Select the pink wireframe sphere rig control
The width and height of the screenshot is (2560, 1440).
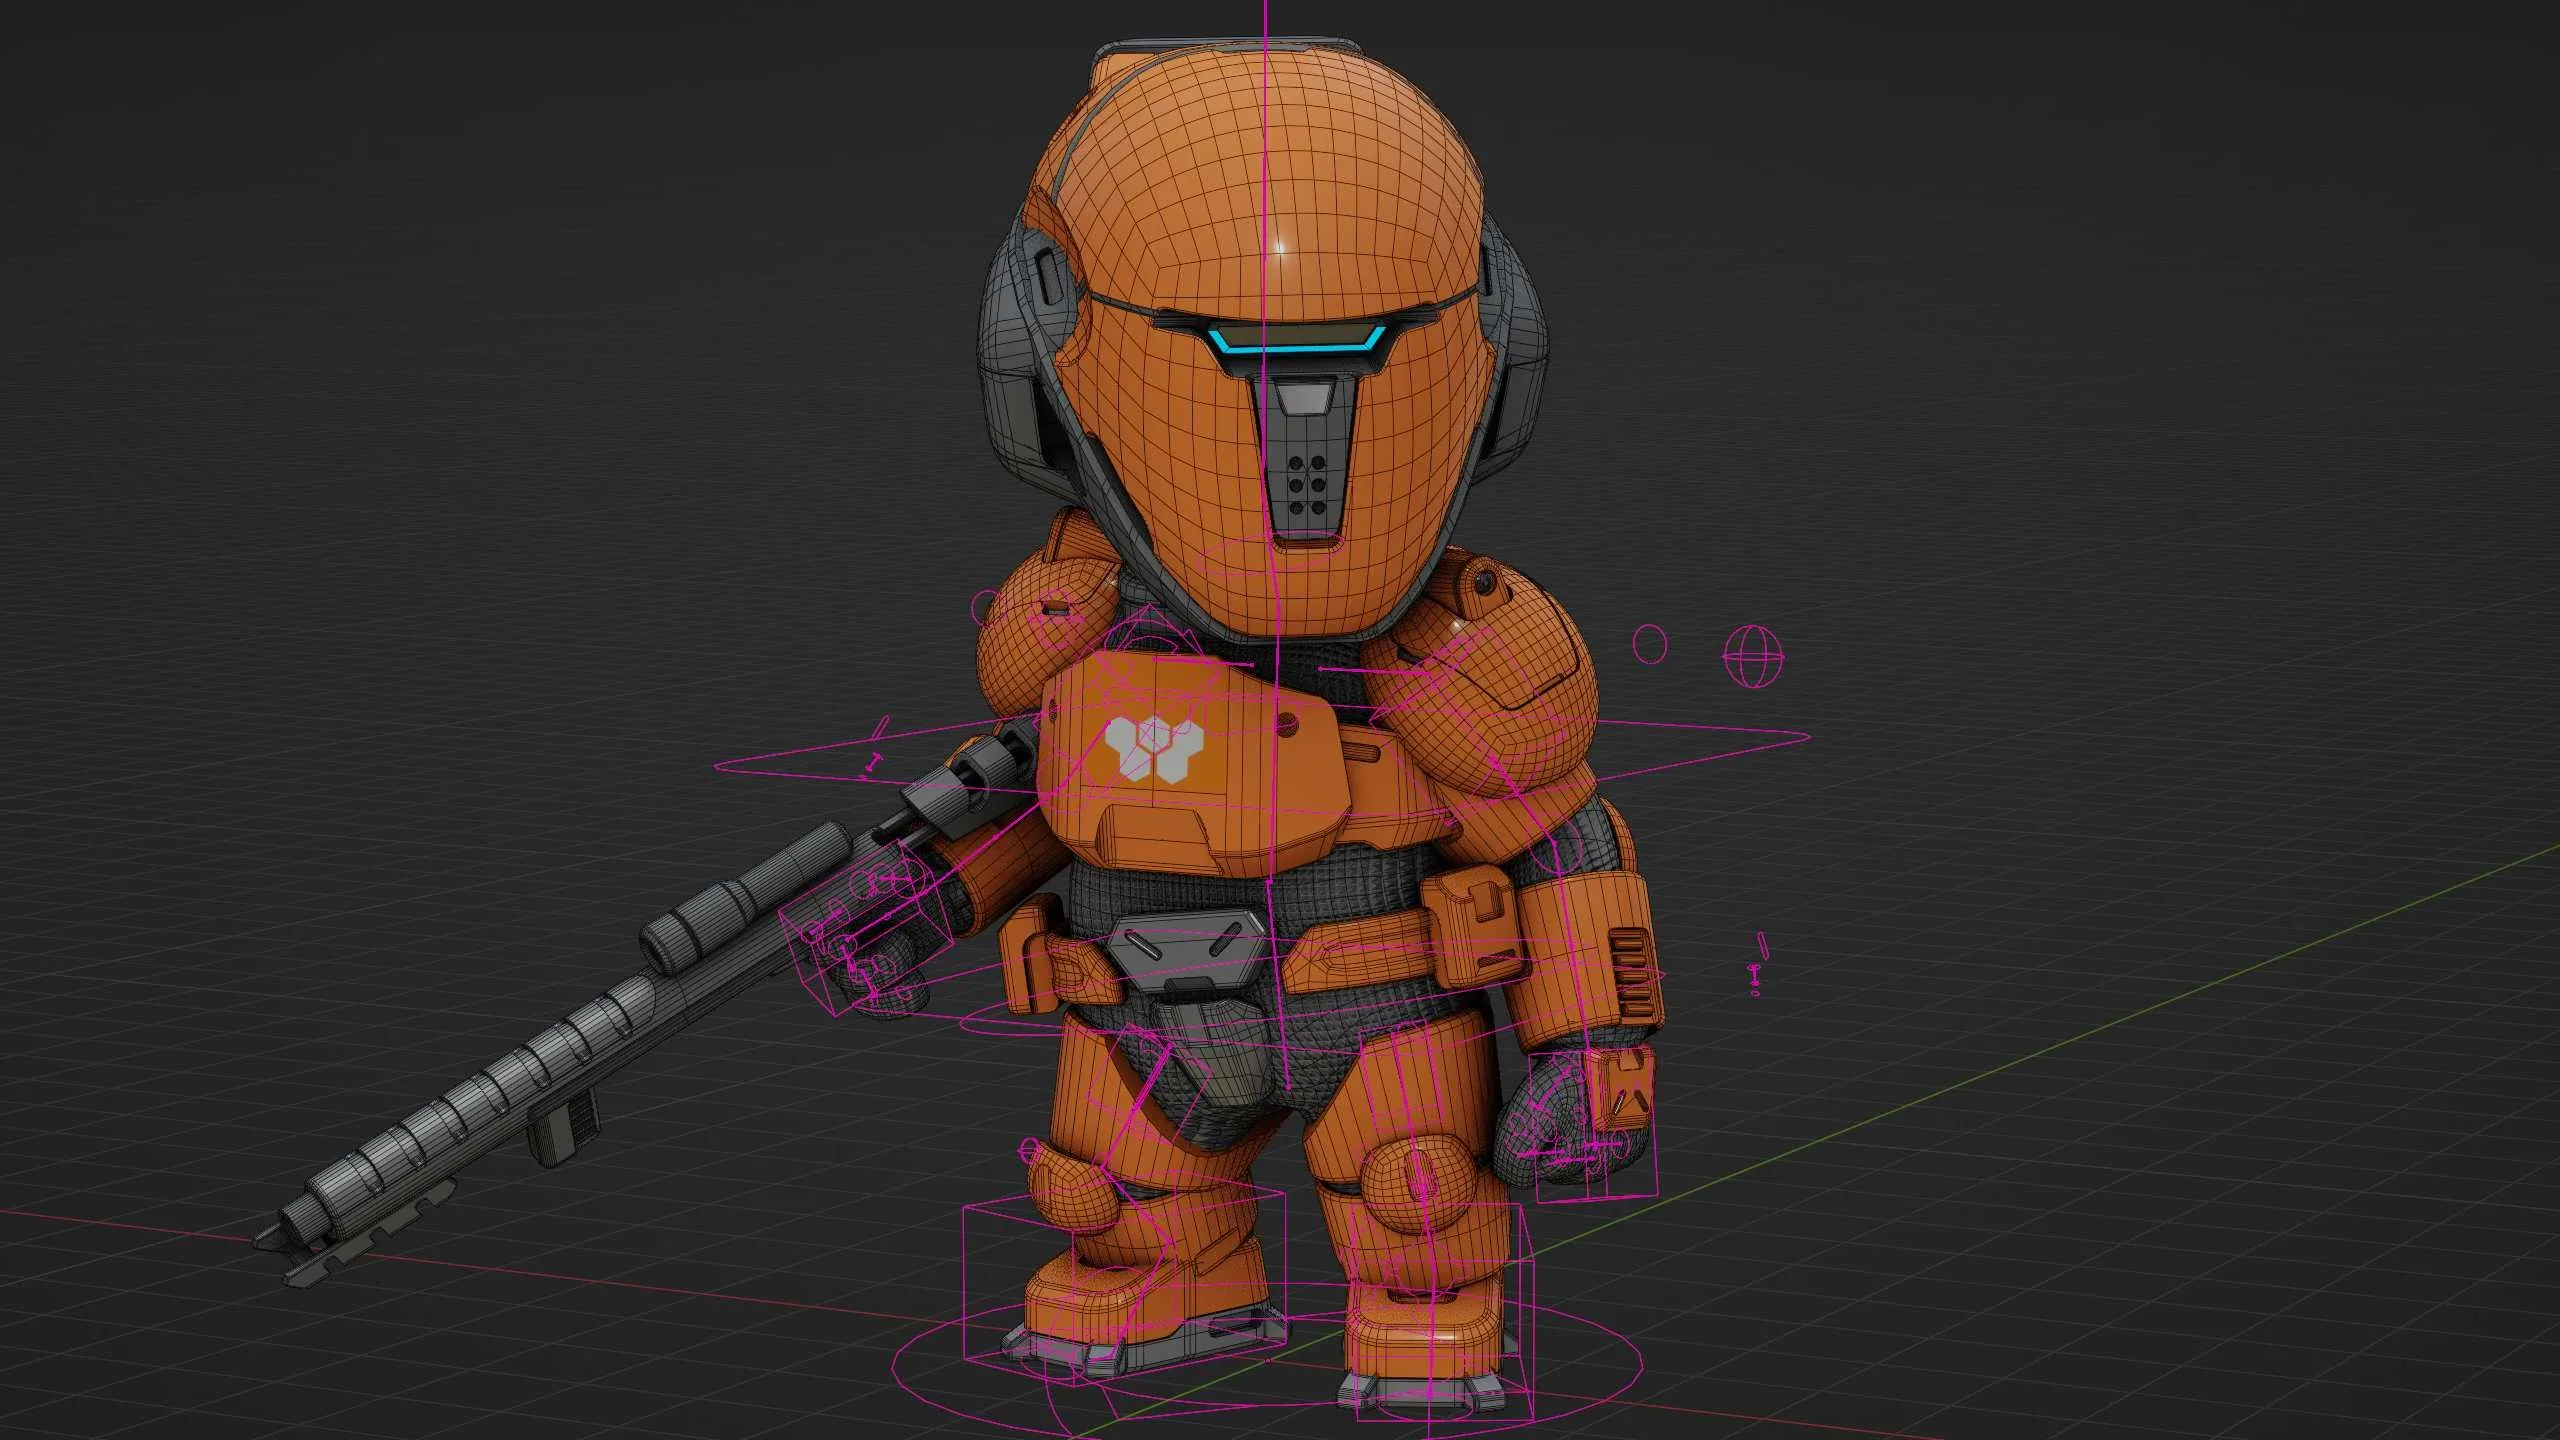[1755, 657]
